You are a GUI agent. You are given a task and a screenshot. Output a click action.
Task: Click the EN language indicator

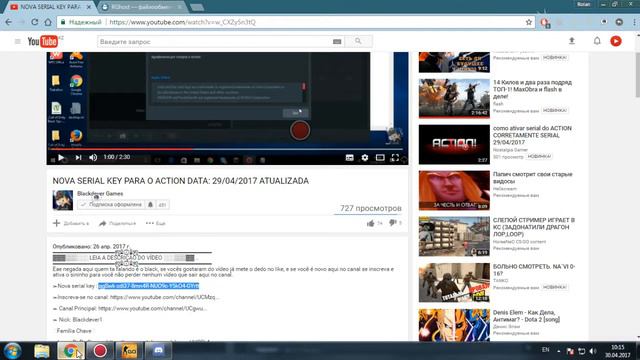[545, 350]
